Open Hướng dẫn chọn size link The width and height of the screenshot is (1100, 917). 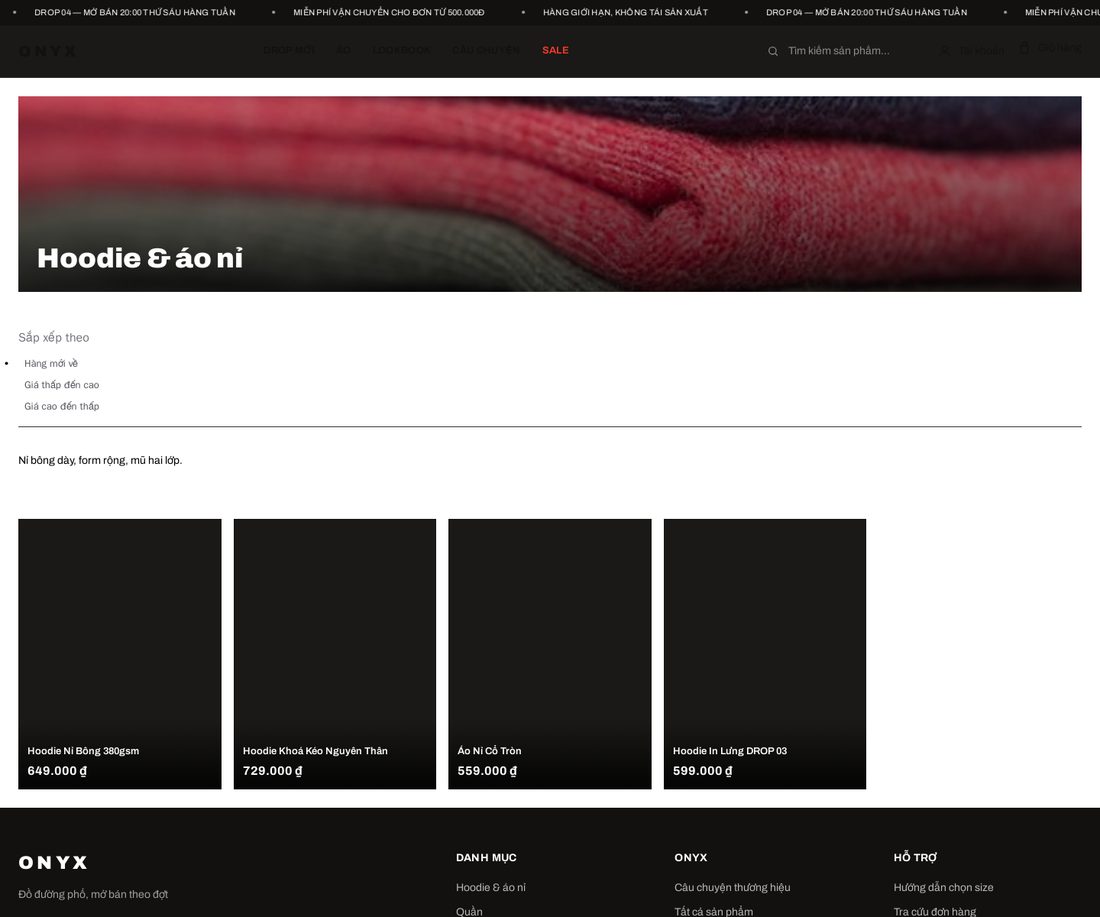944,888
